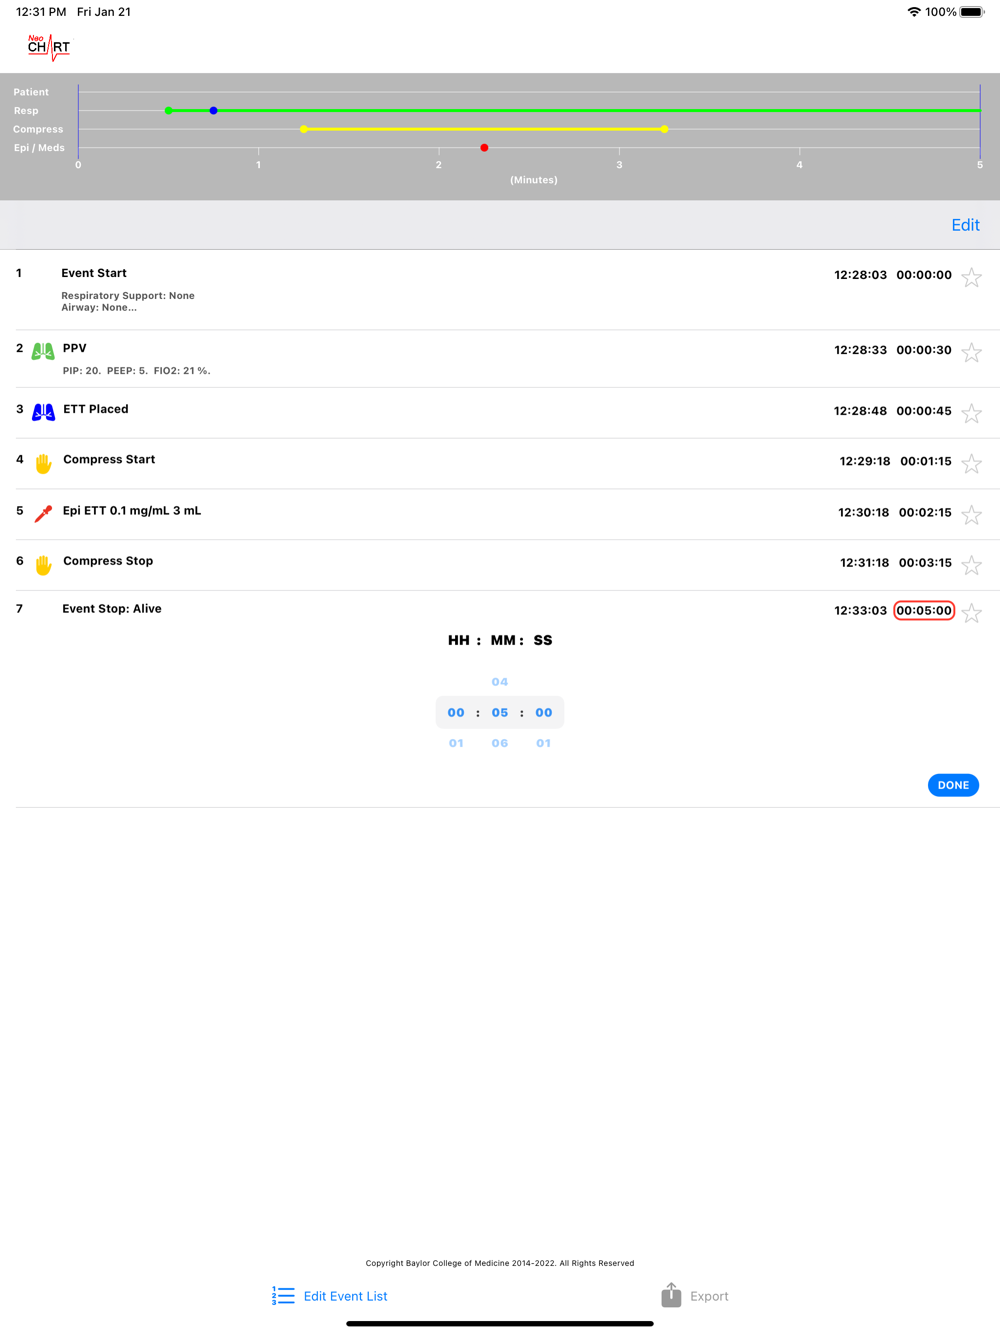Tap the Compress label in timeline chart
The image size is (1000, 1334).
tap(38, 129)
